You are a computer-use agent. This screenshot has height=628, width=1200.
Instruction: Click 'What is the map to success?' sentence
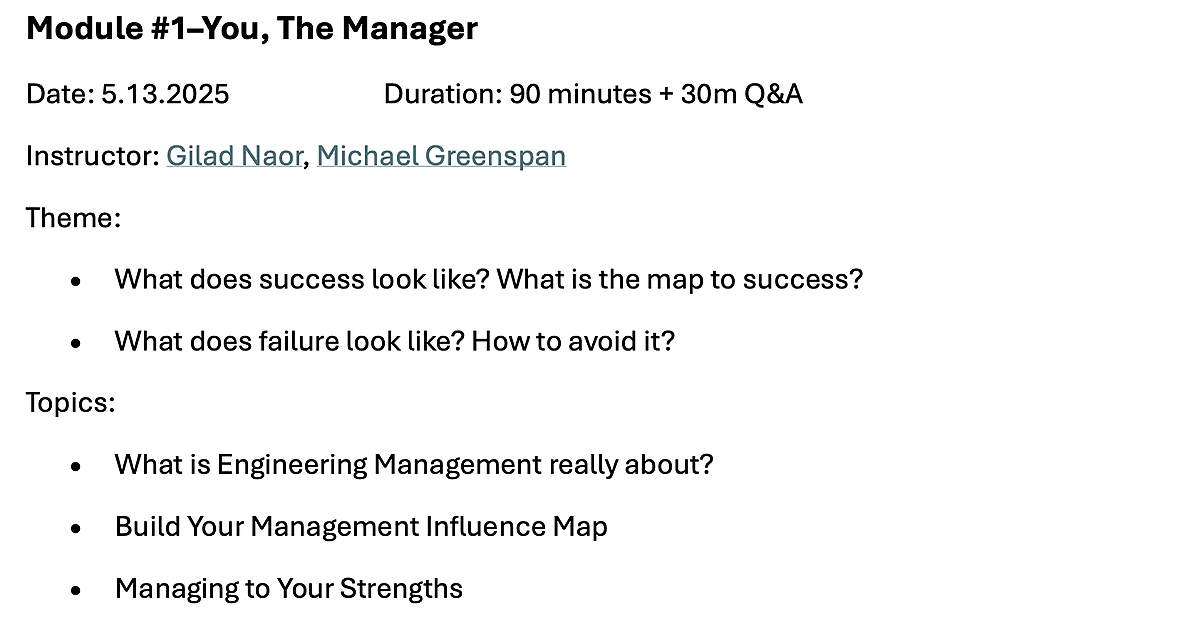pos(680,279)
